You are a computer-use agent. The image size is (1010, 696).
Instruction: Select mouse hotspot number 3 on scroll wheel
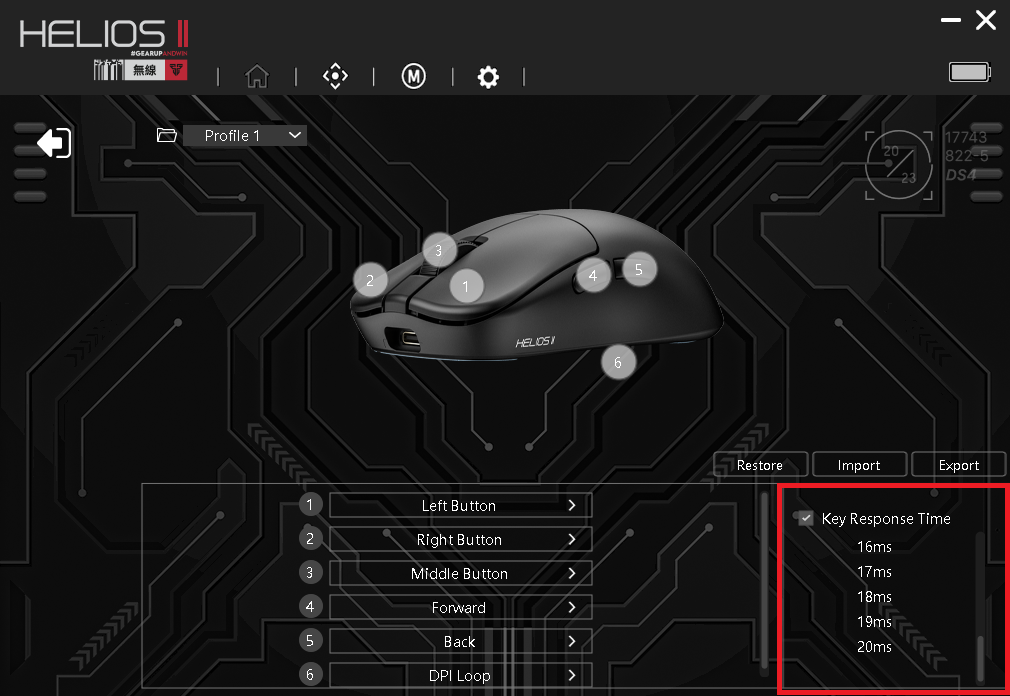pos(439,250)
